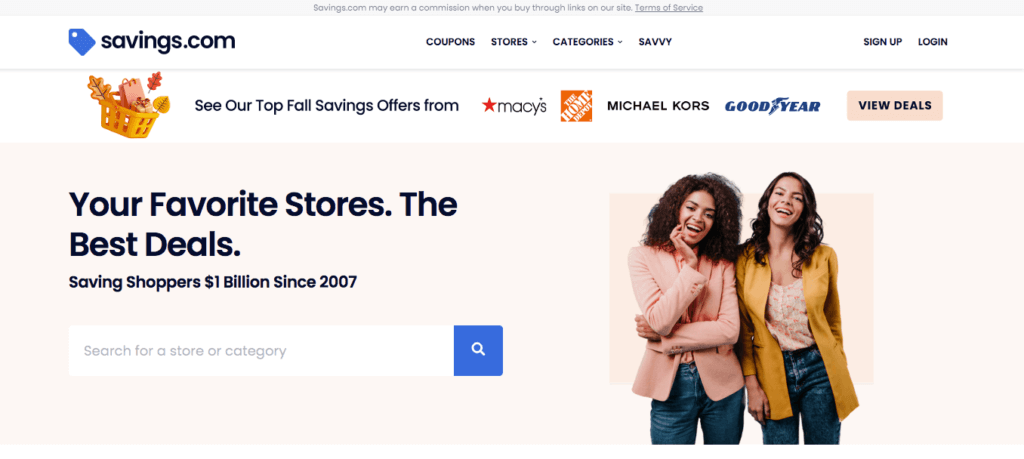
Task: Select the Goodyear logo
Action: [772, 106]
